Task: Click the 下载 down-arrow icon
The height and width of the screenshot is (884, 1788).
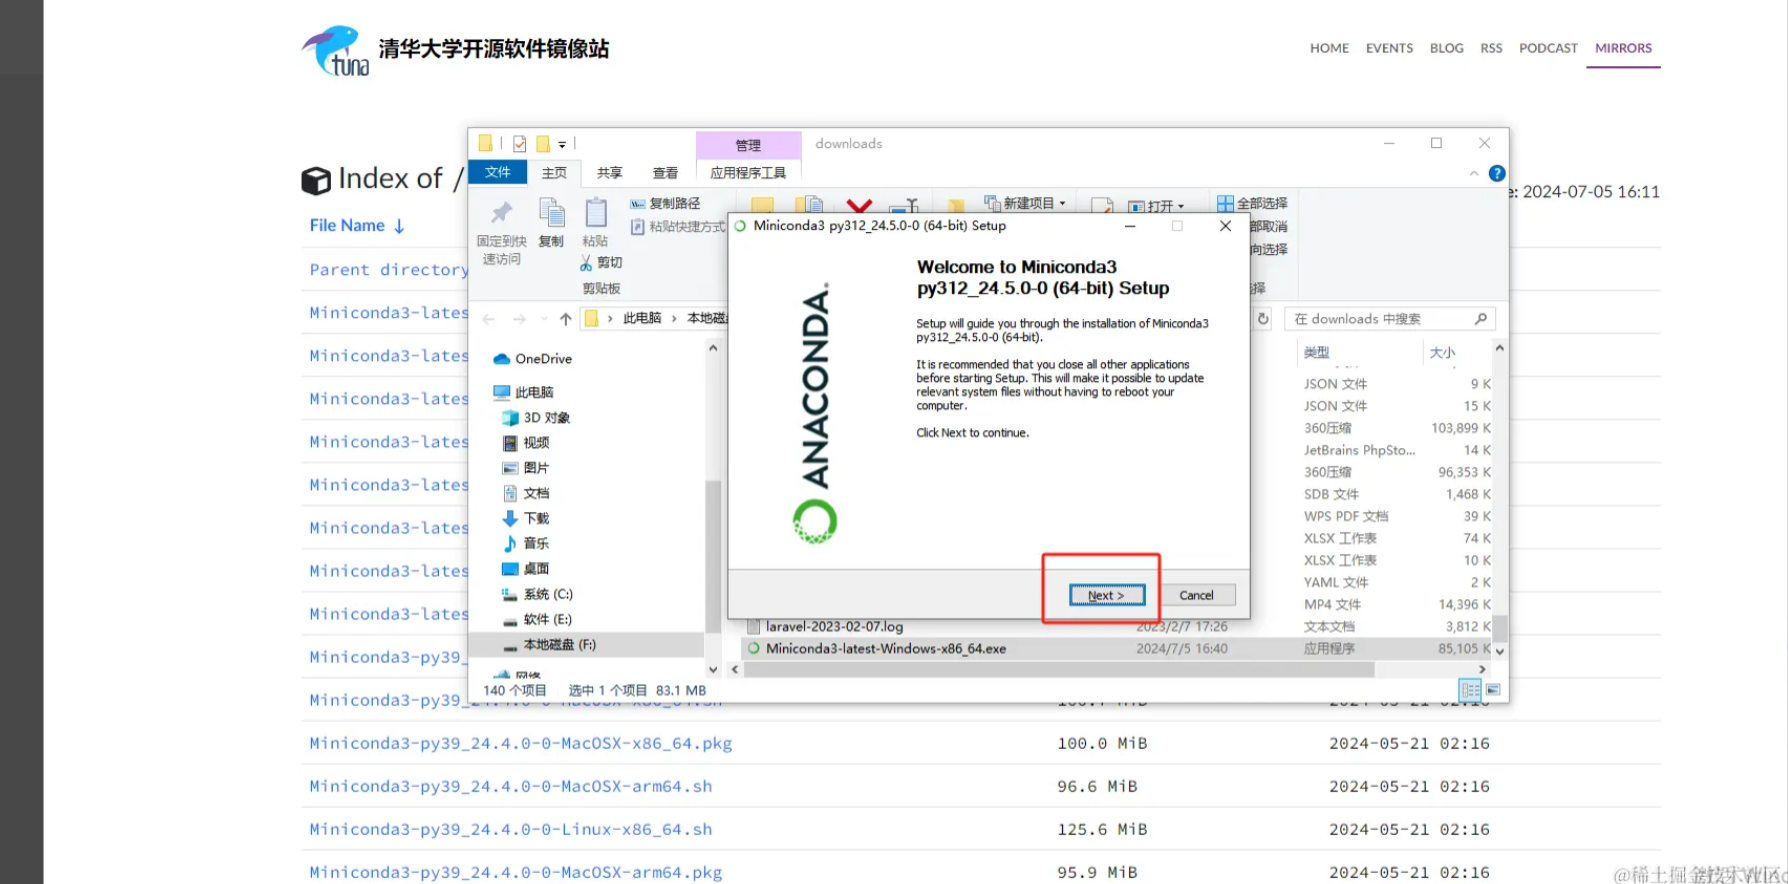Action: (x=510, y=518)
